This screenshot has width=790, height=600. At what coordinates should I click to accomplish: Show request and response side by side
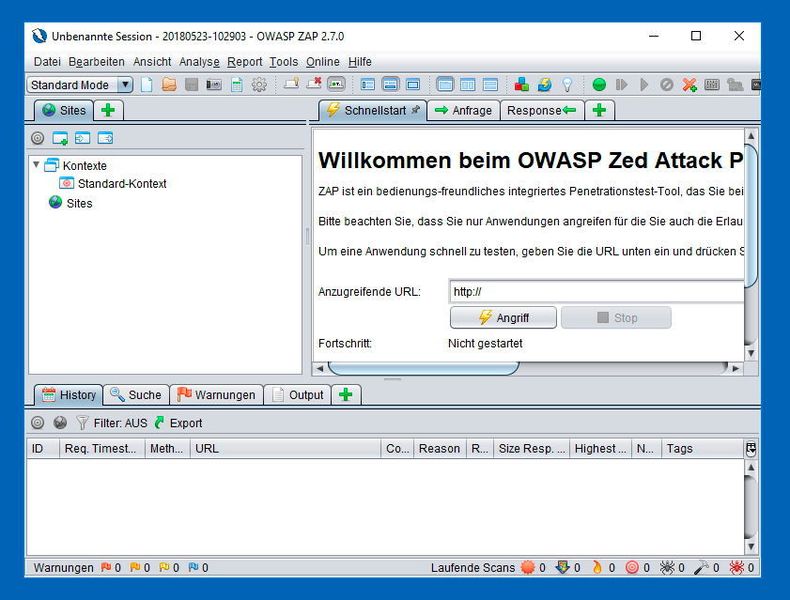point(468,85)
